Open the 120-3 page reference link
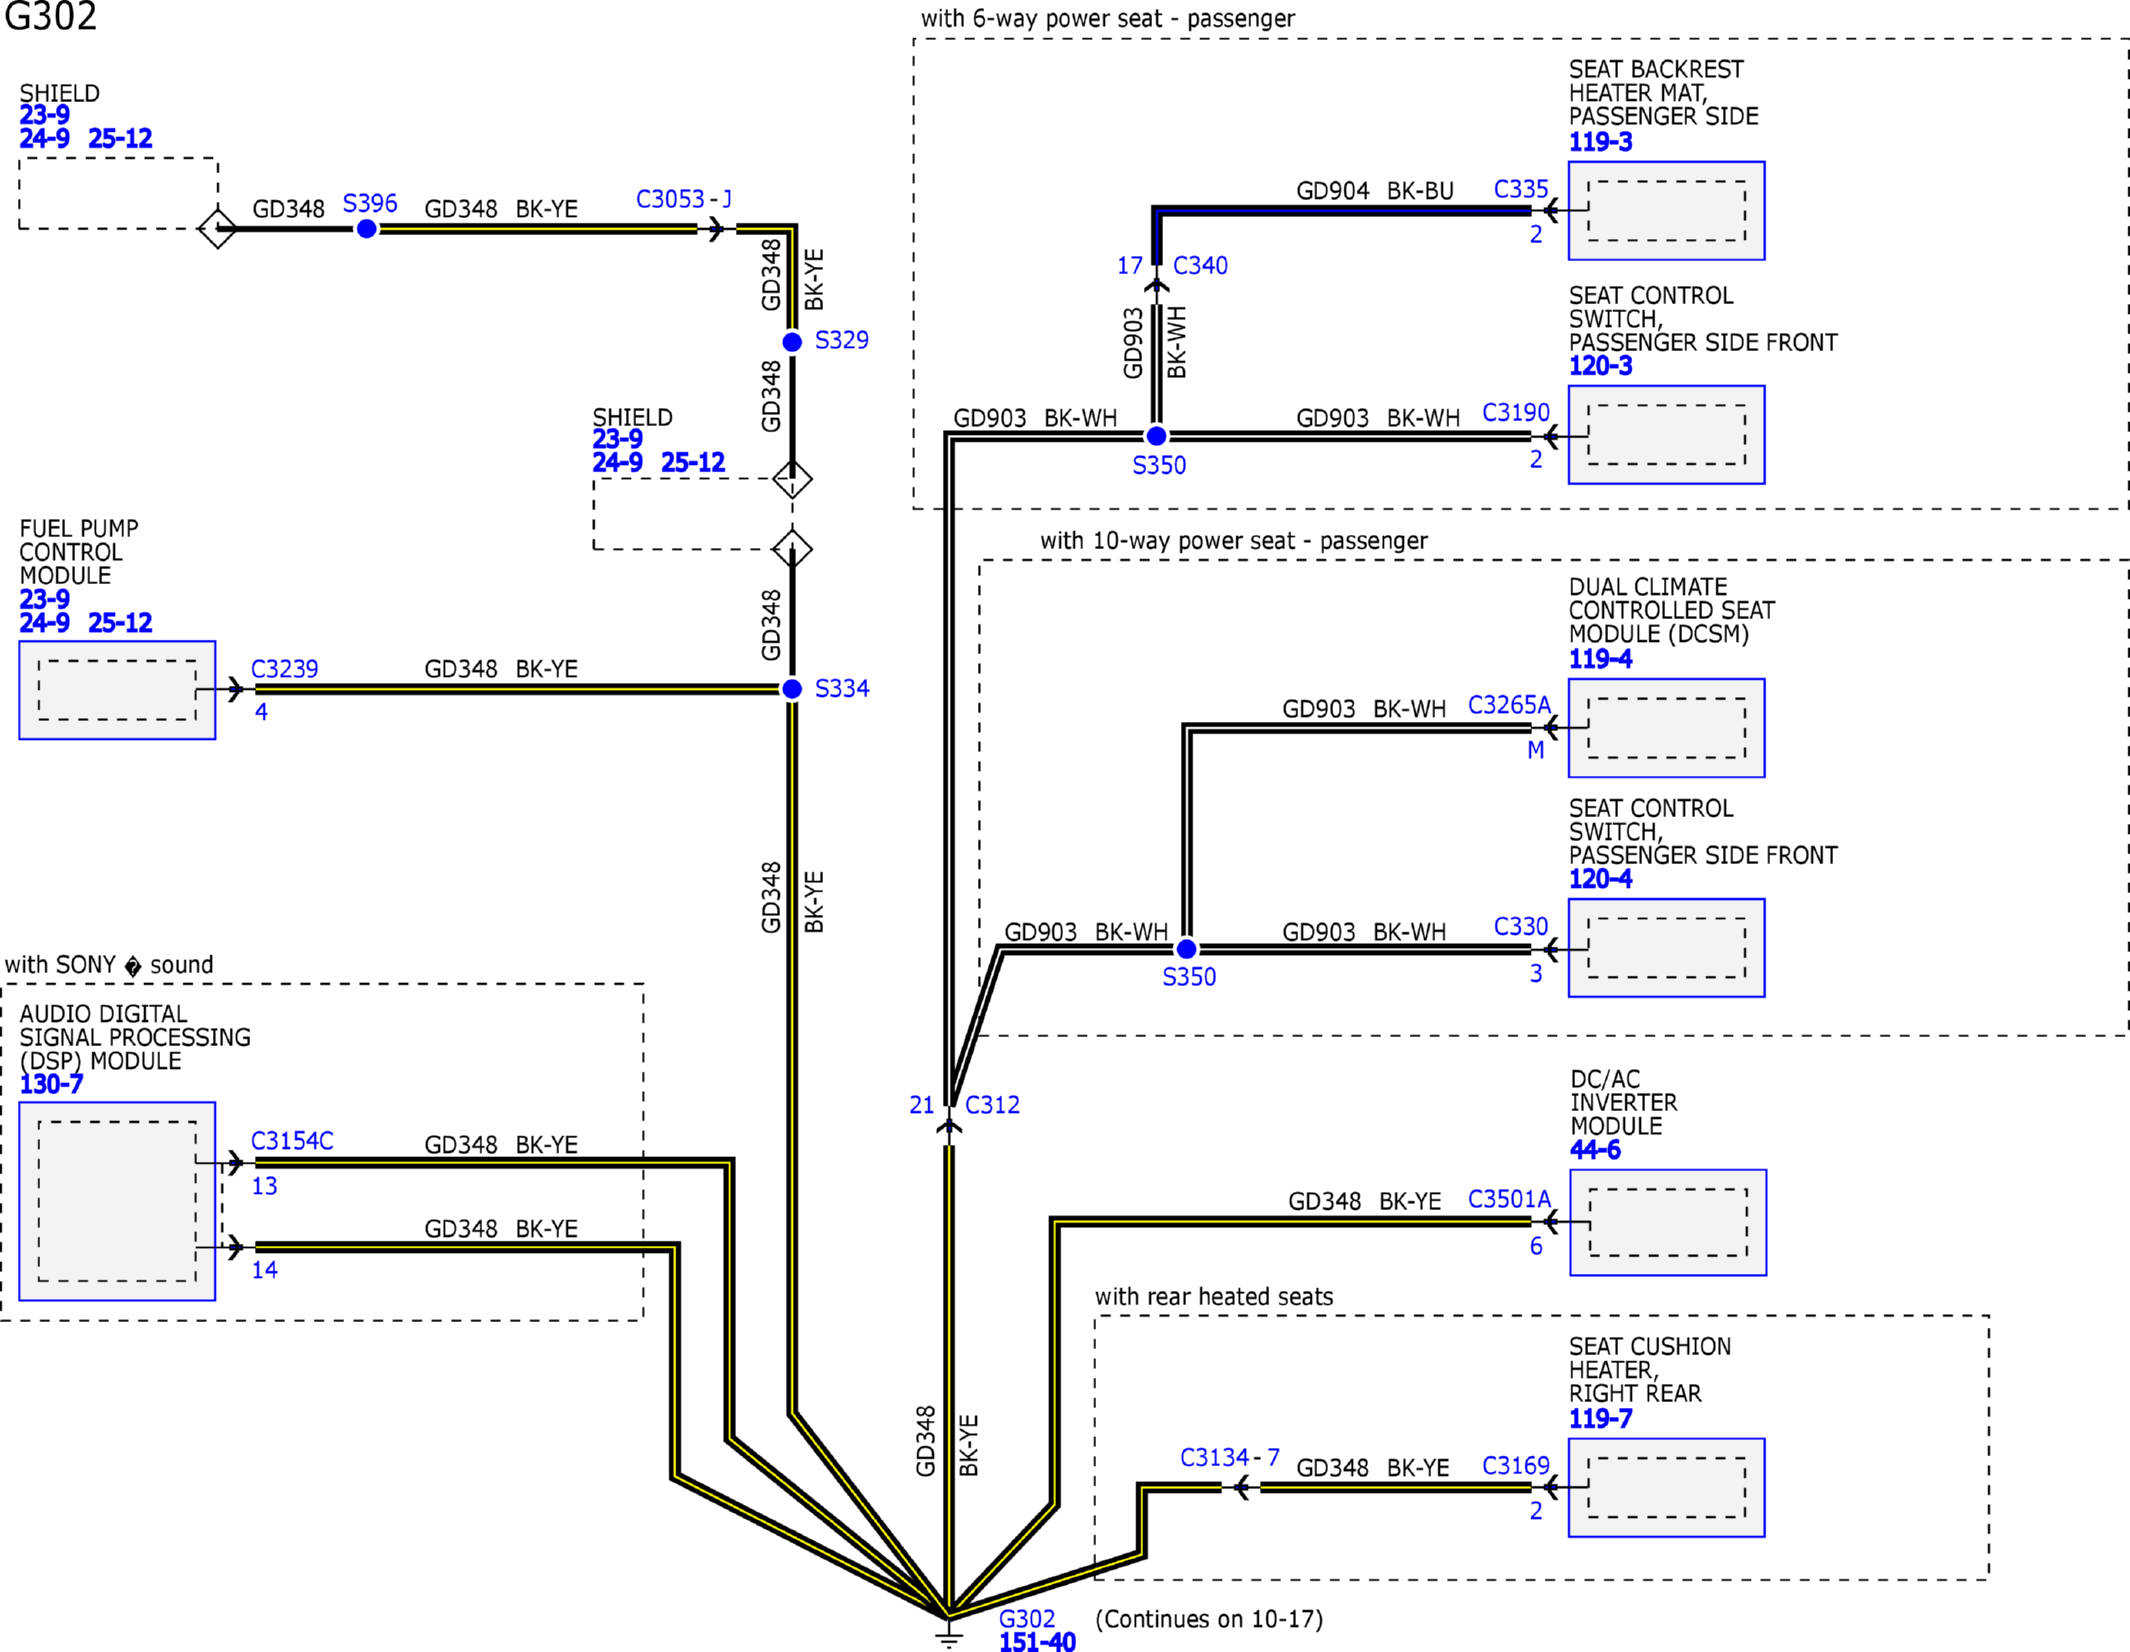The image size is (2130, 1652). (1600, 366)
